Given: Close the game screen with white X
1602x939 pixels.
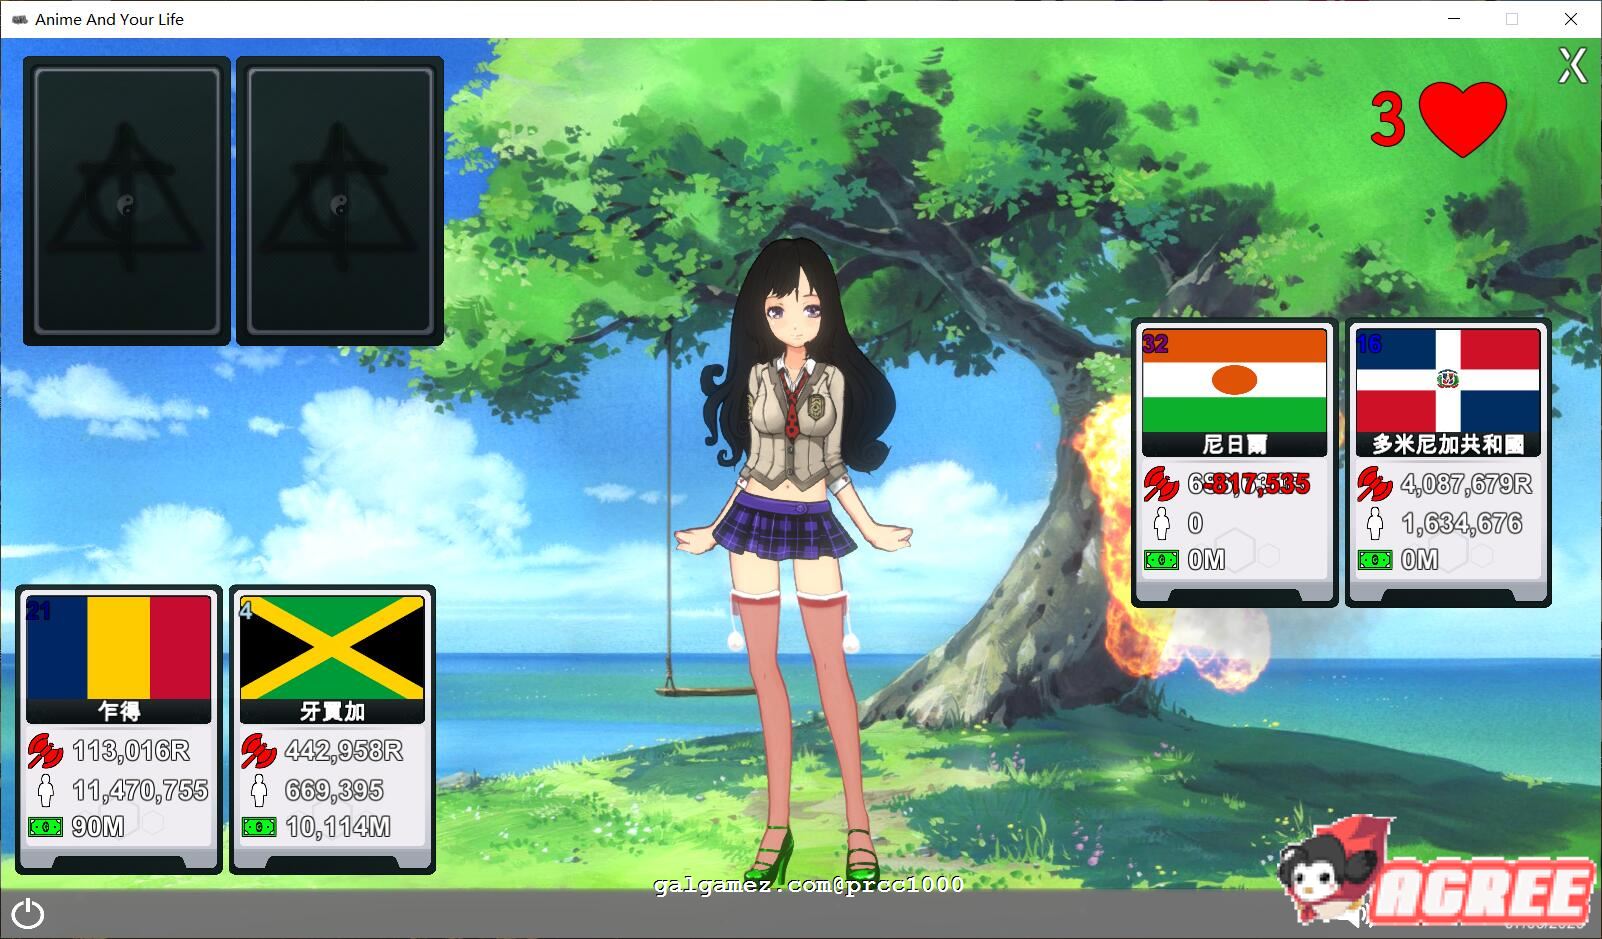Looking at the screenshot, I should (1572, 66).
